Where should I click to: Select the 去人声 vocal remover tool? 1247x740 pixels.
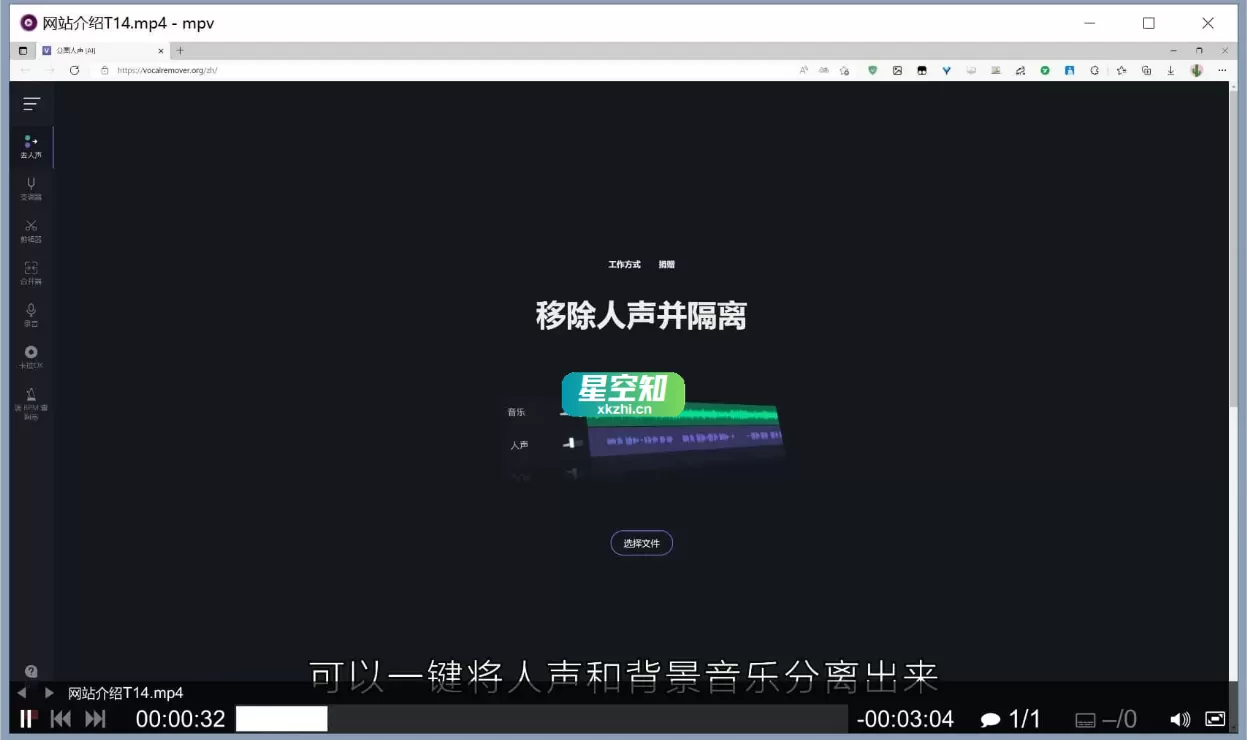(30, 145)
